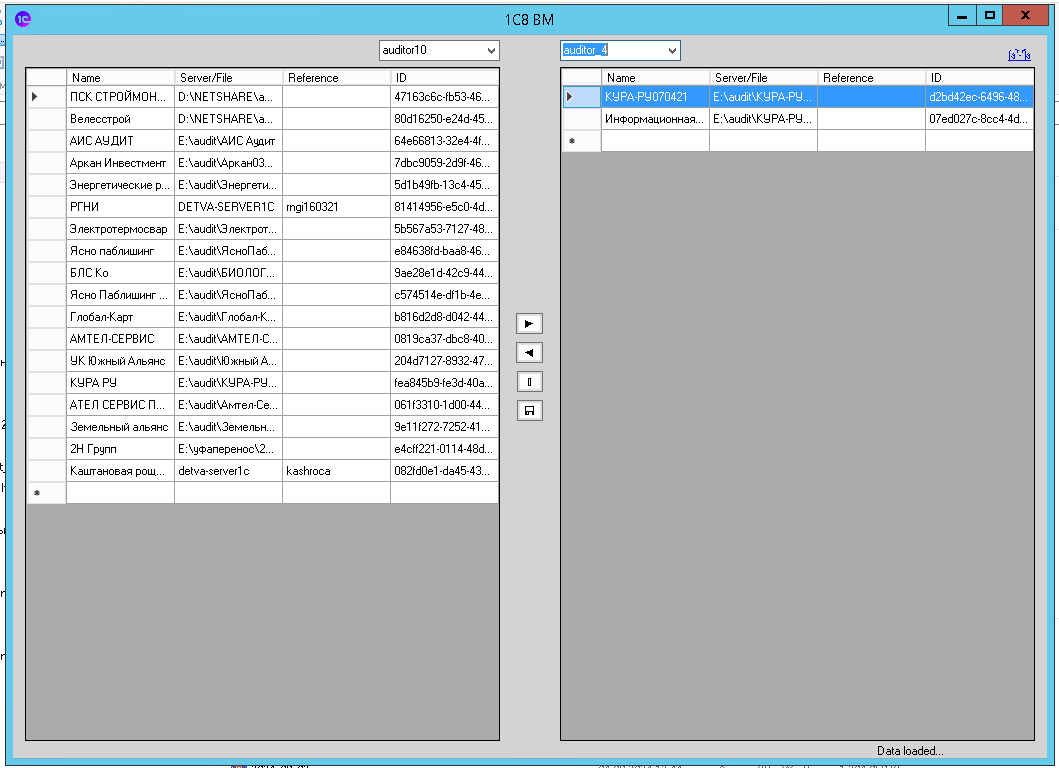Click the ID column header in left table

444,77
